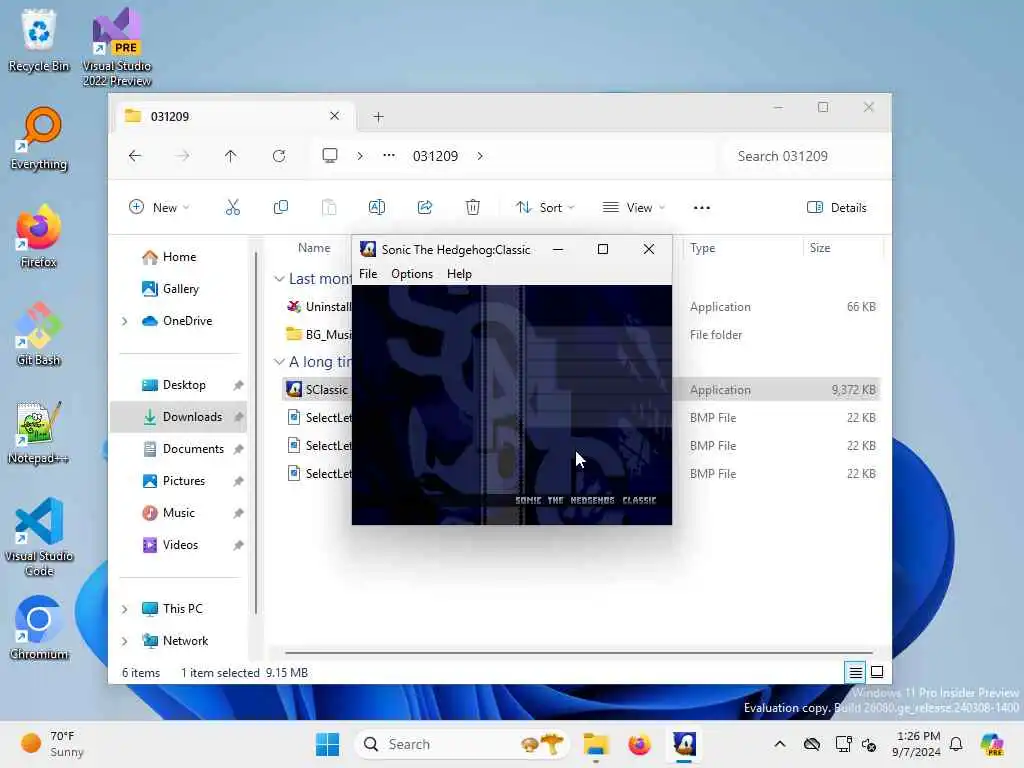
Task: Open the View dropdown menu
Action: (633, 207)
